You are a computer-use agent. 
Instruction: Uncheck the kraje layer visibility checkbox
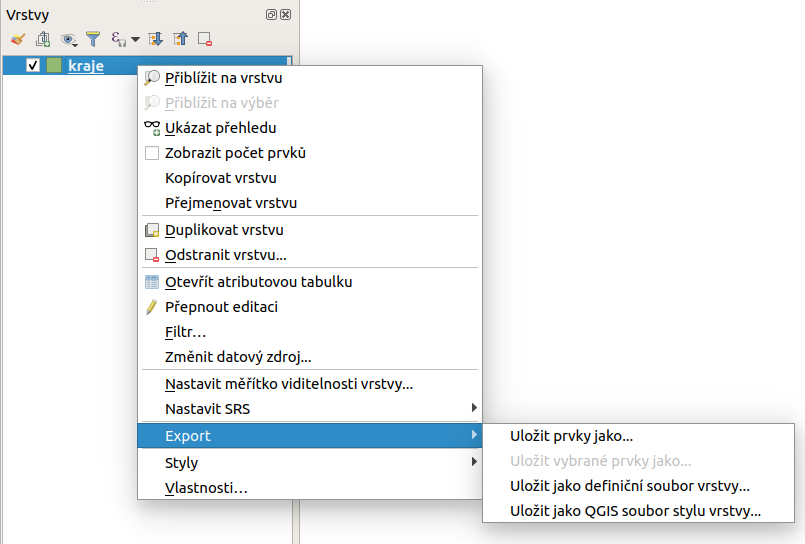pos(33,65)
